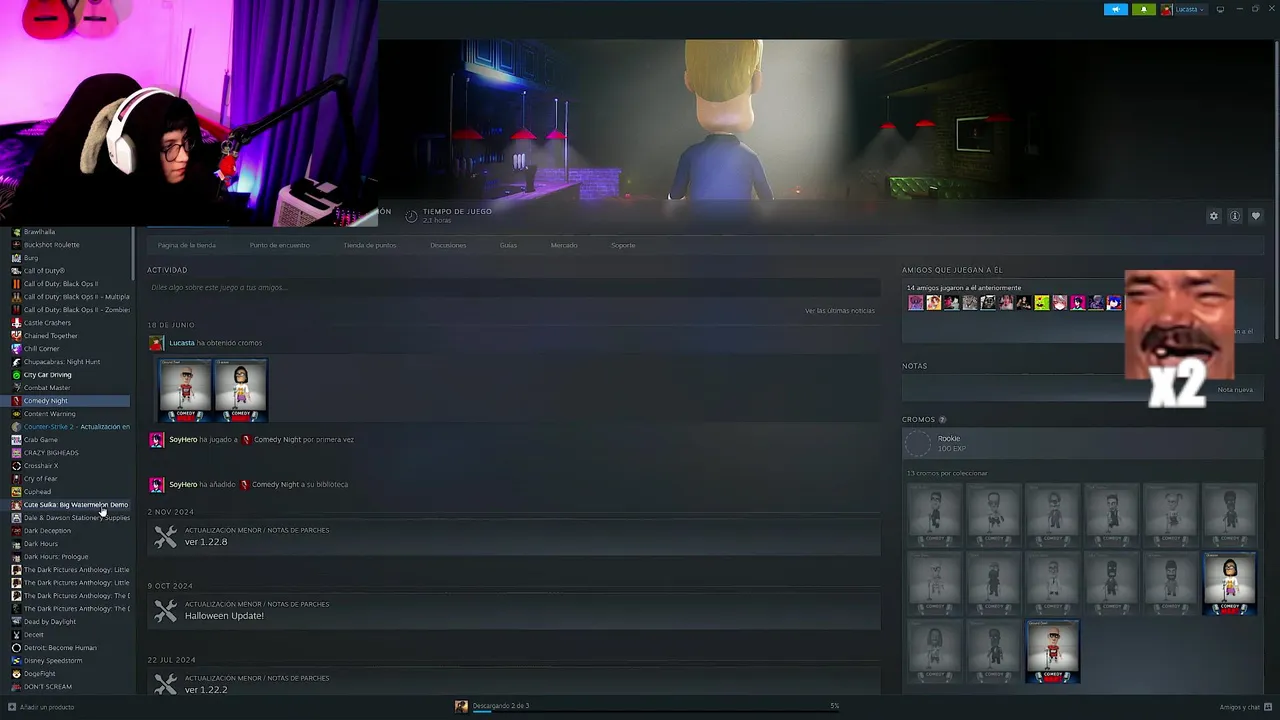The image size is (1280, 720).
Task: Select City Car Driving game icon in library
Action: pos(16,375)
